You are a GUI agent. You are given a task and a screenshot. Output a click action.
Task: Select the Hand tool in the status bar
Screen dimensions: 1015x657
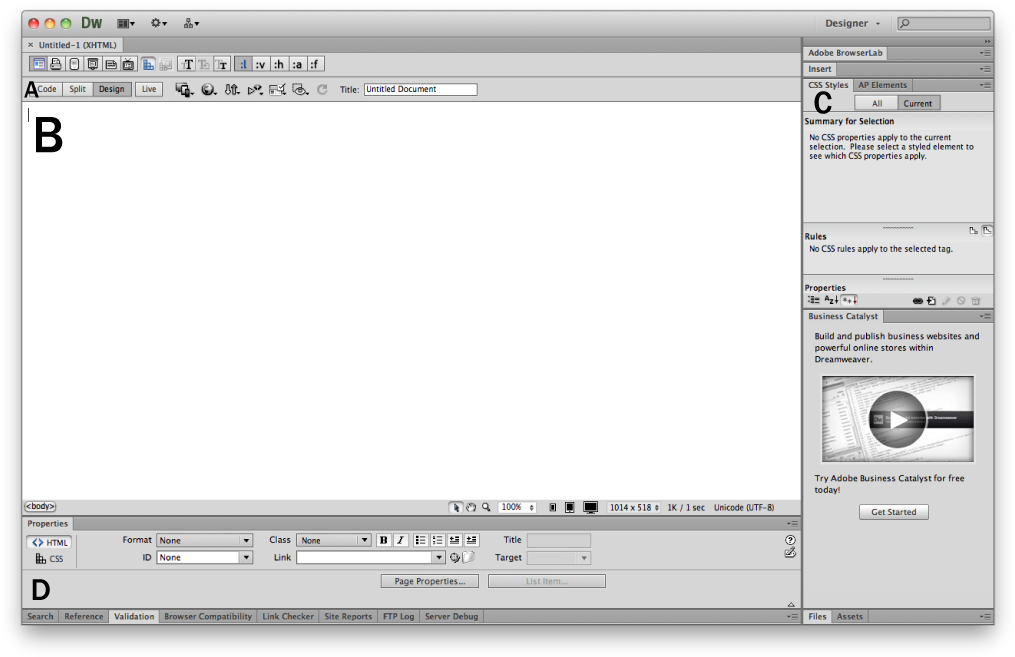click(x=471, y=507)
